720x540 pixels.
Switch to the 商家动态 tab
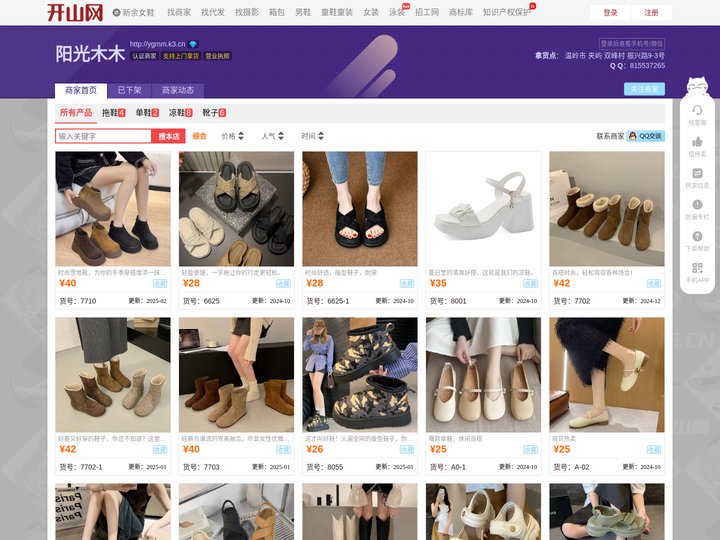click(x=178, y=90)
